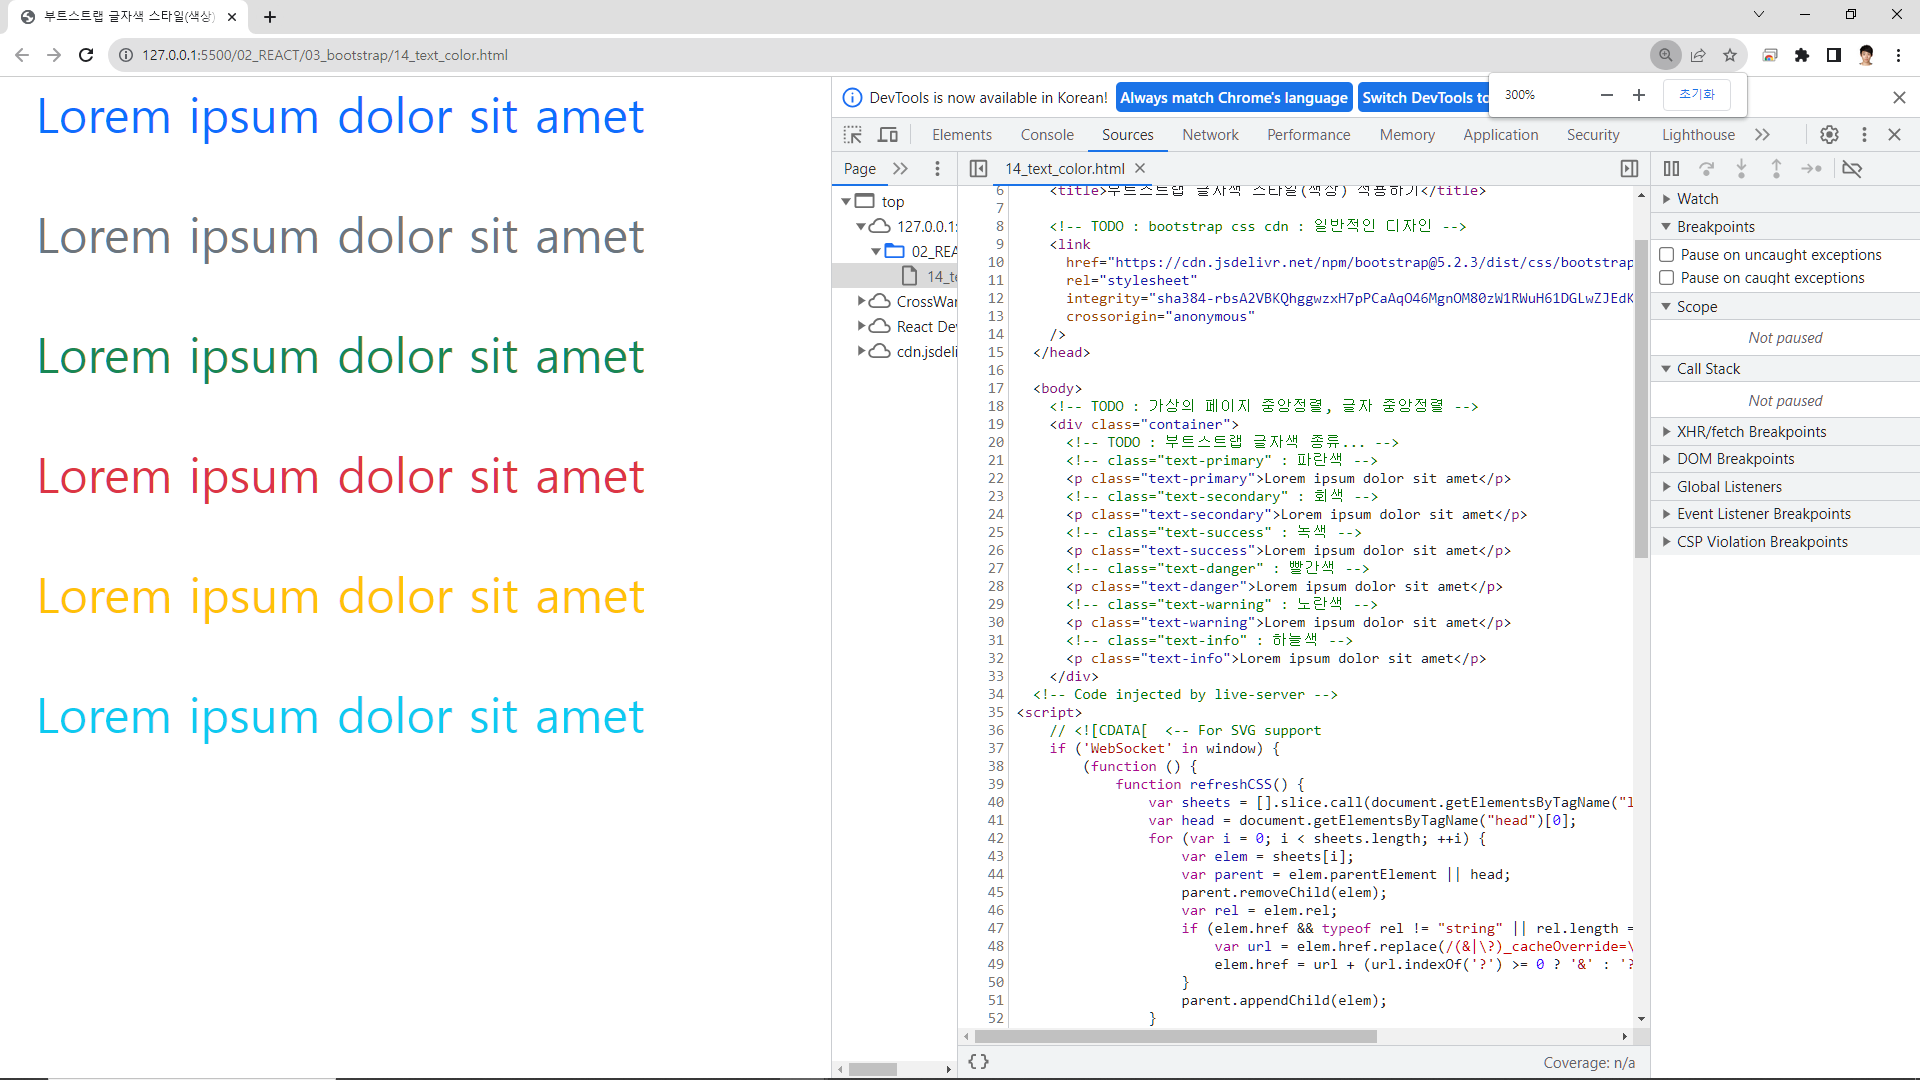
Task: Click the deactivate breakpoints icon
Action: tap(1852, 169)
